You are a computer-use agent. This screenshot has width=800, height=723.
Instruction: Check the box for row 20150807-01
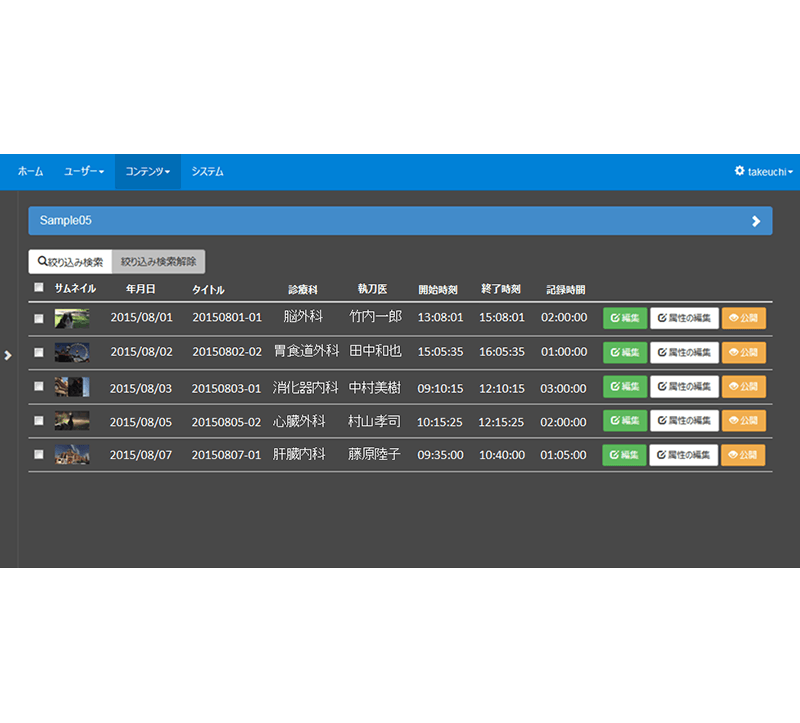coord(39,454)
